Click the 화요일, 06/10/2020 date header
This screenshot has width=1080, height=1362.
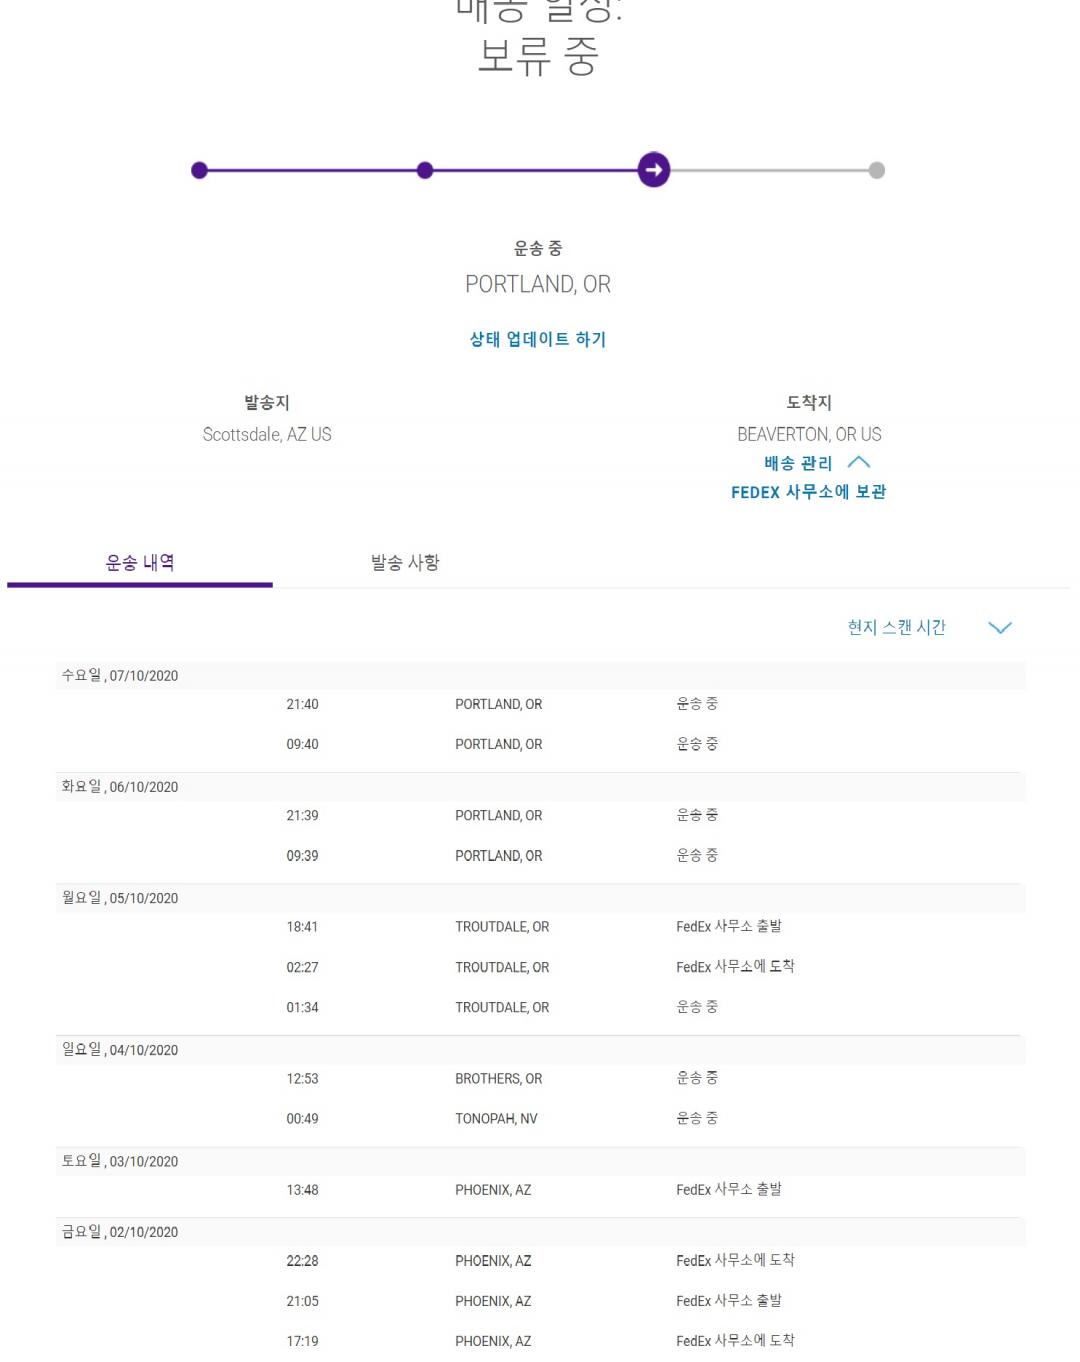click(120, 787)
